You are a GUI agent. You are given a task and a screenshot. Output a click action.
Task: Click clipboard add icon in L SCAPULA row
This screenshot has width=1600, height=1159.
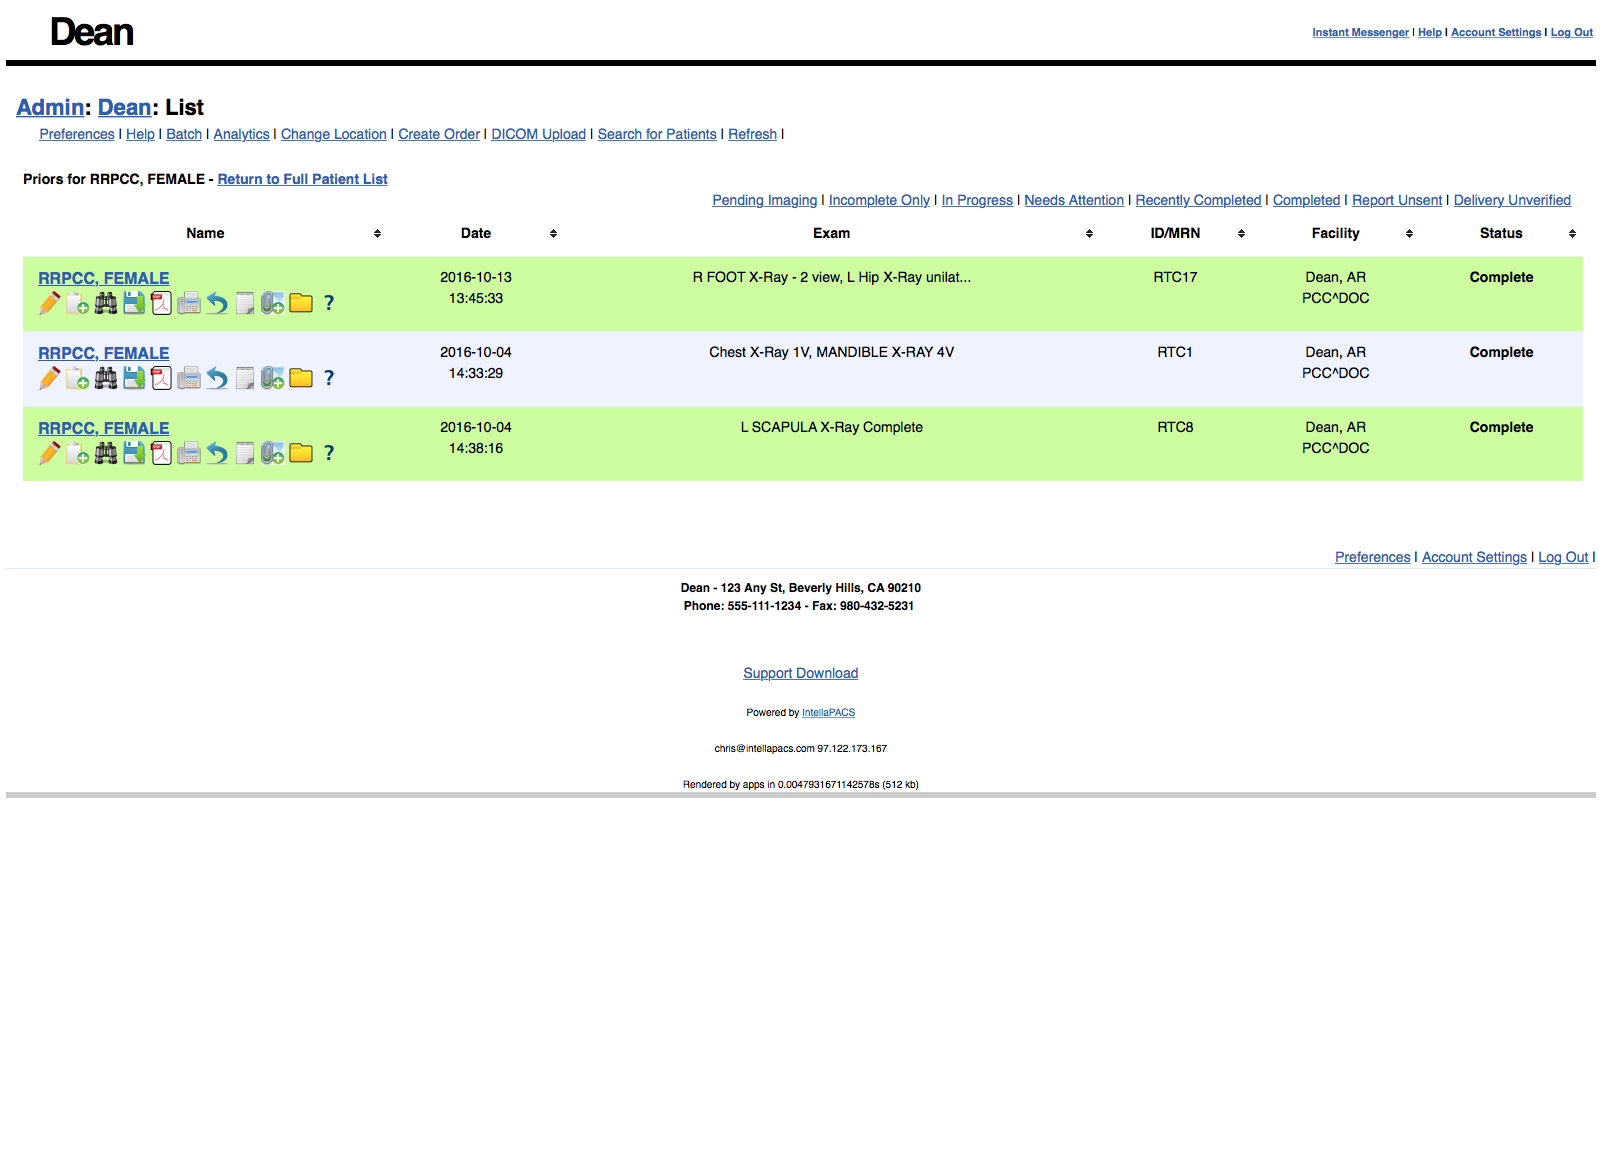point(77,453)
